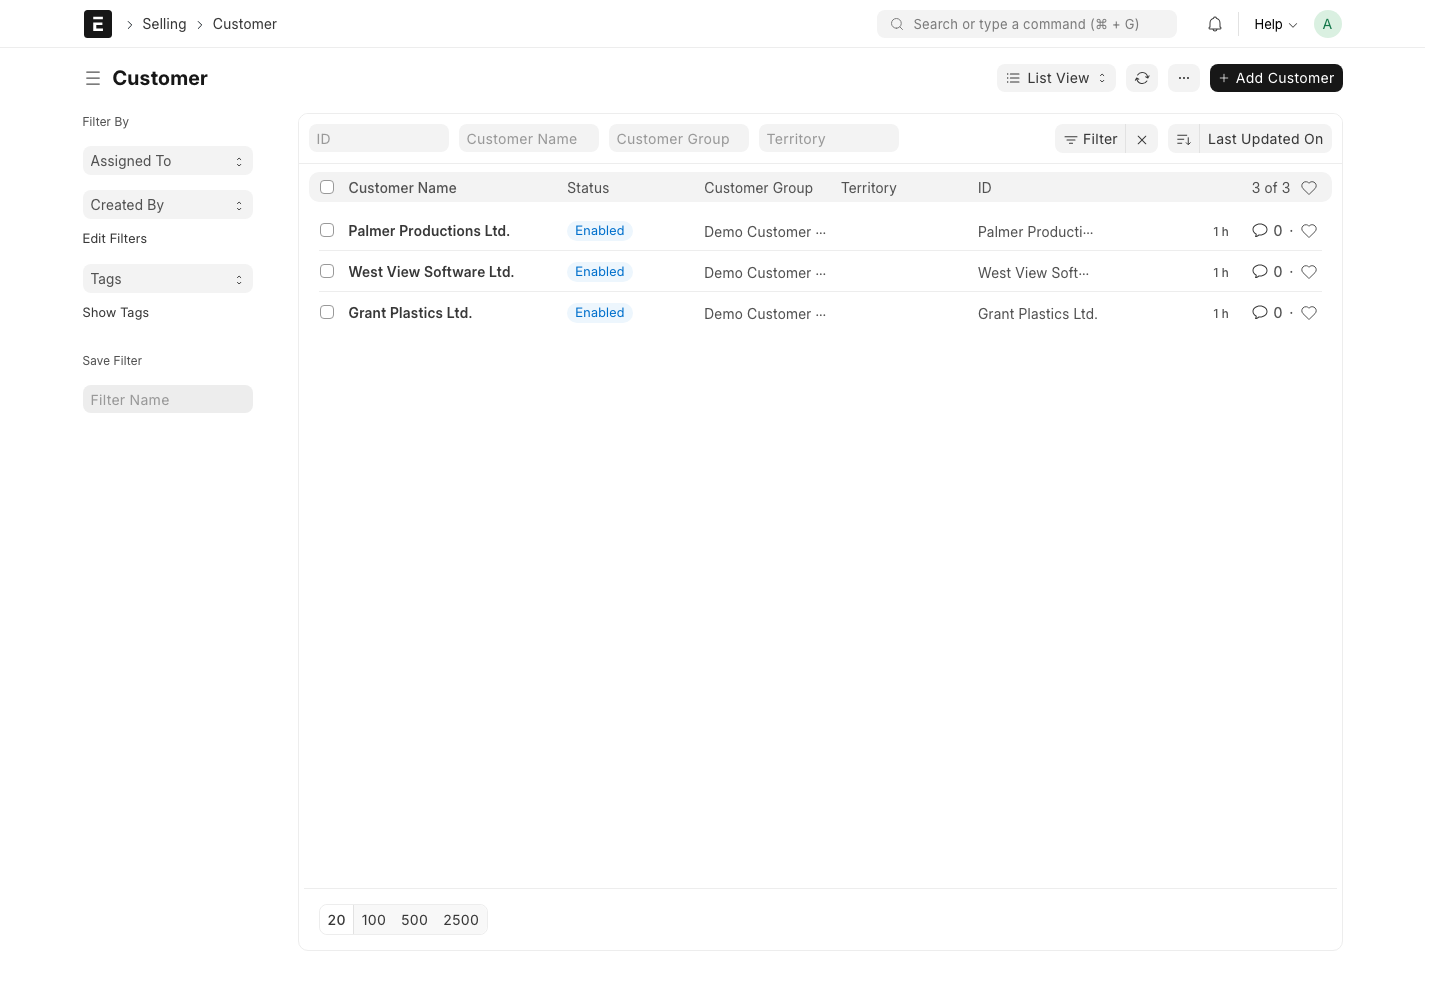Viewport: 1440px width, 1000px height.
Task: Like all via header heart icon
Action: (x=1309, y=188)
